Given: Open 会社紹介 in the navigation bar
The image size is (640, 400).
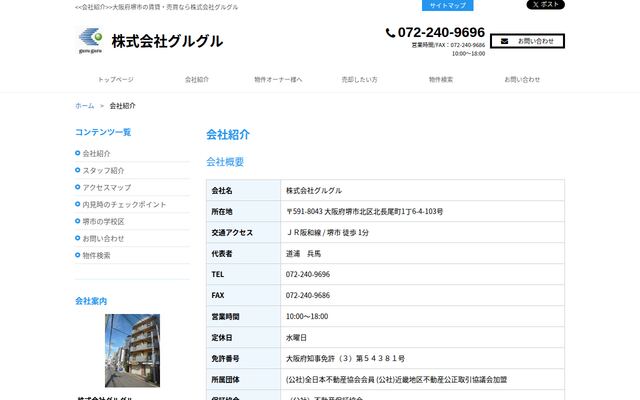Looking at the screenshot, I should tap(197, 80).
